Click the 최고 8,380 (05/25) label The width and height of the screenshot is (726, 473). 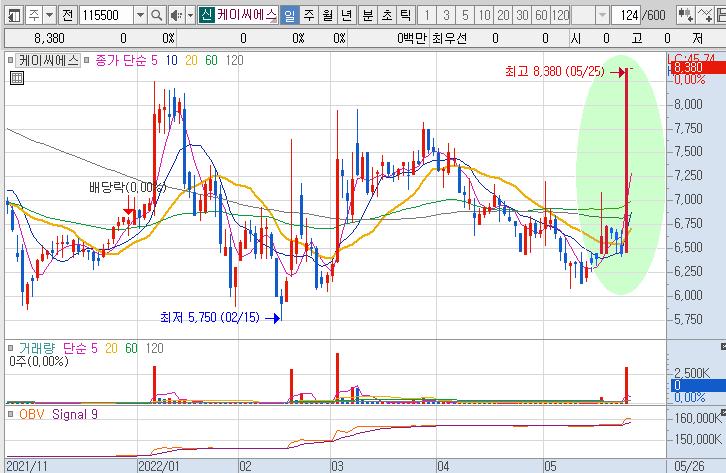click(x=555, y=71)
